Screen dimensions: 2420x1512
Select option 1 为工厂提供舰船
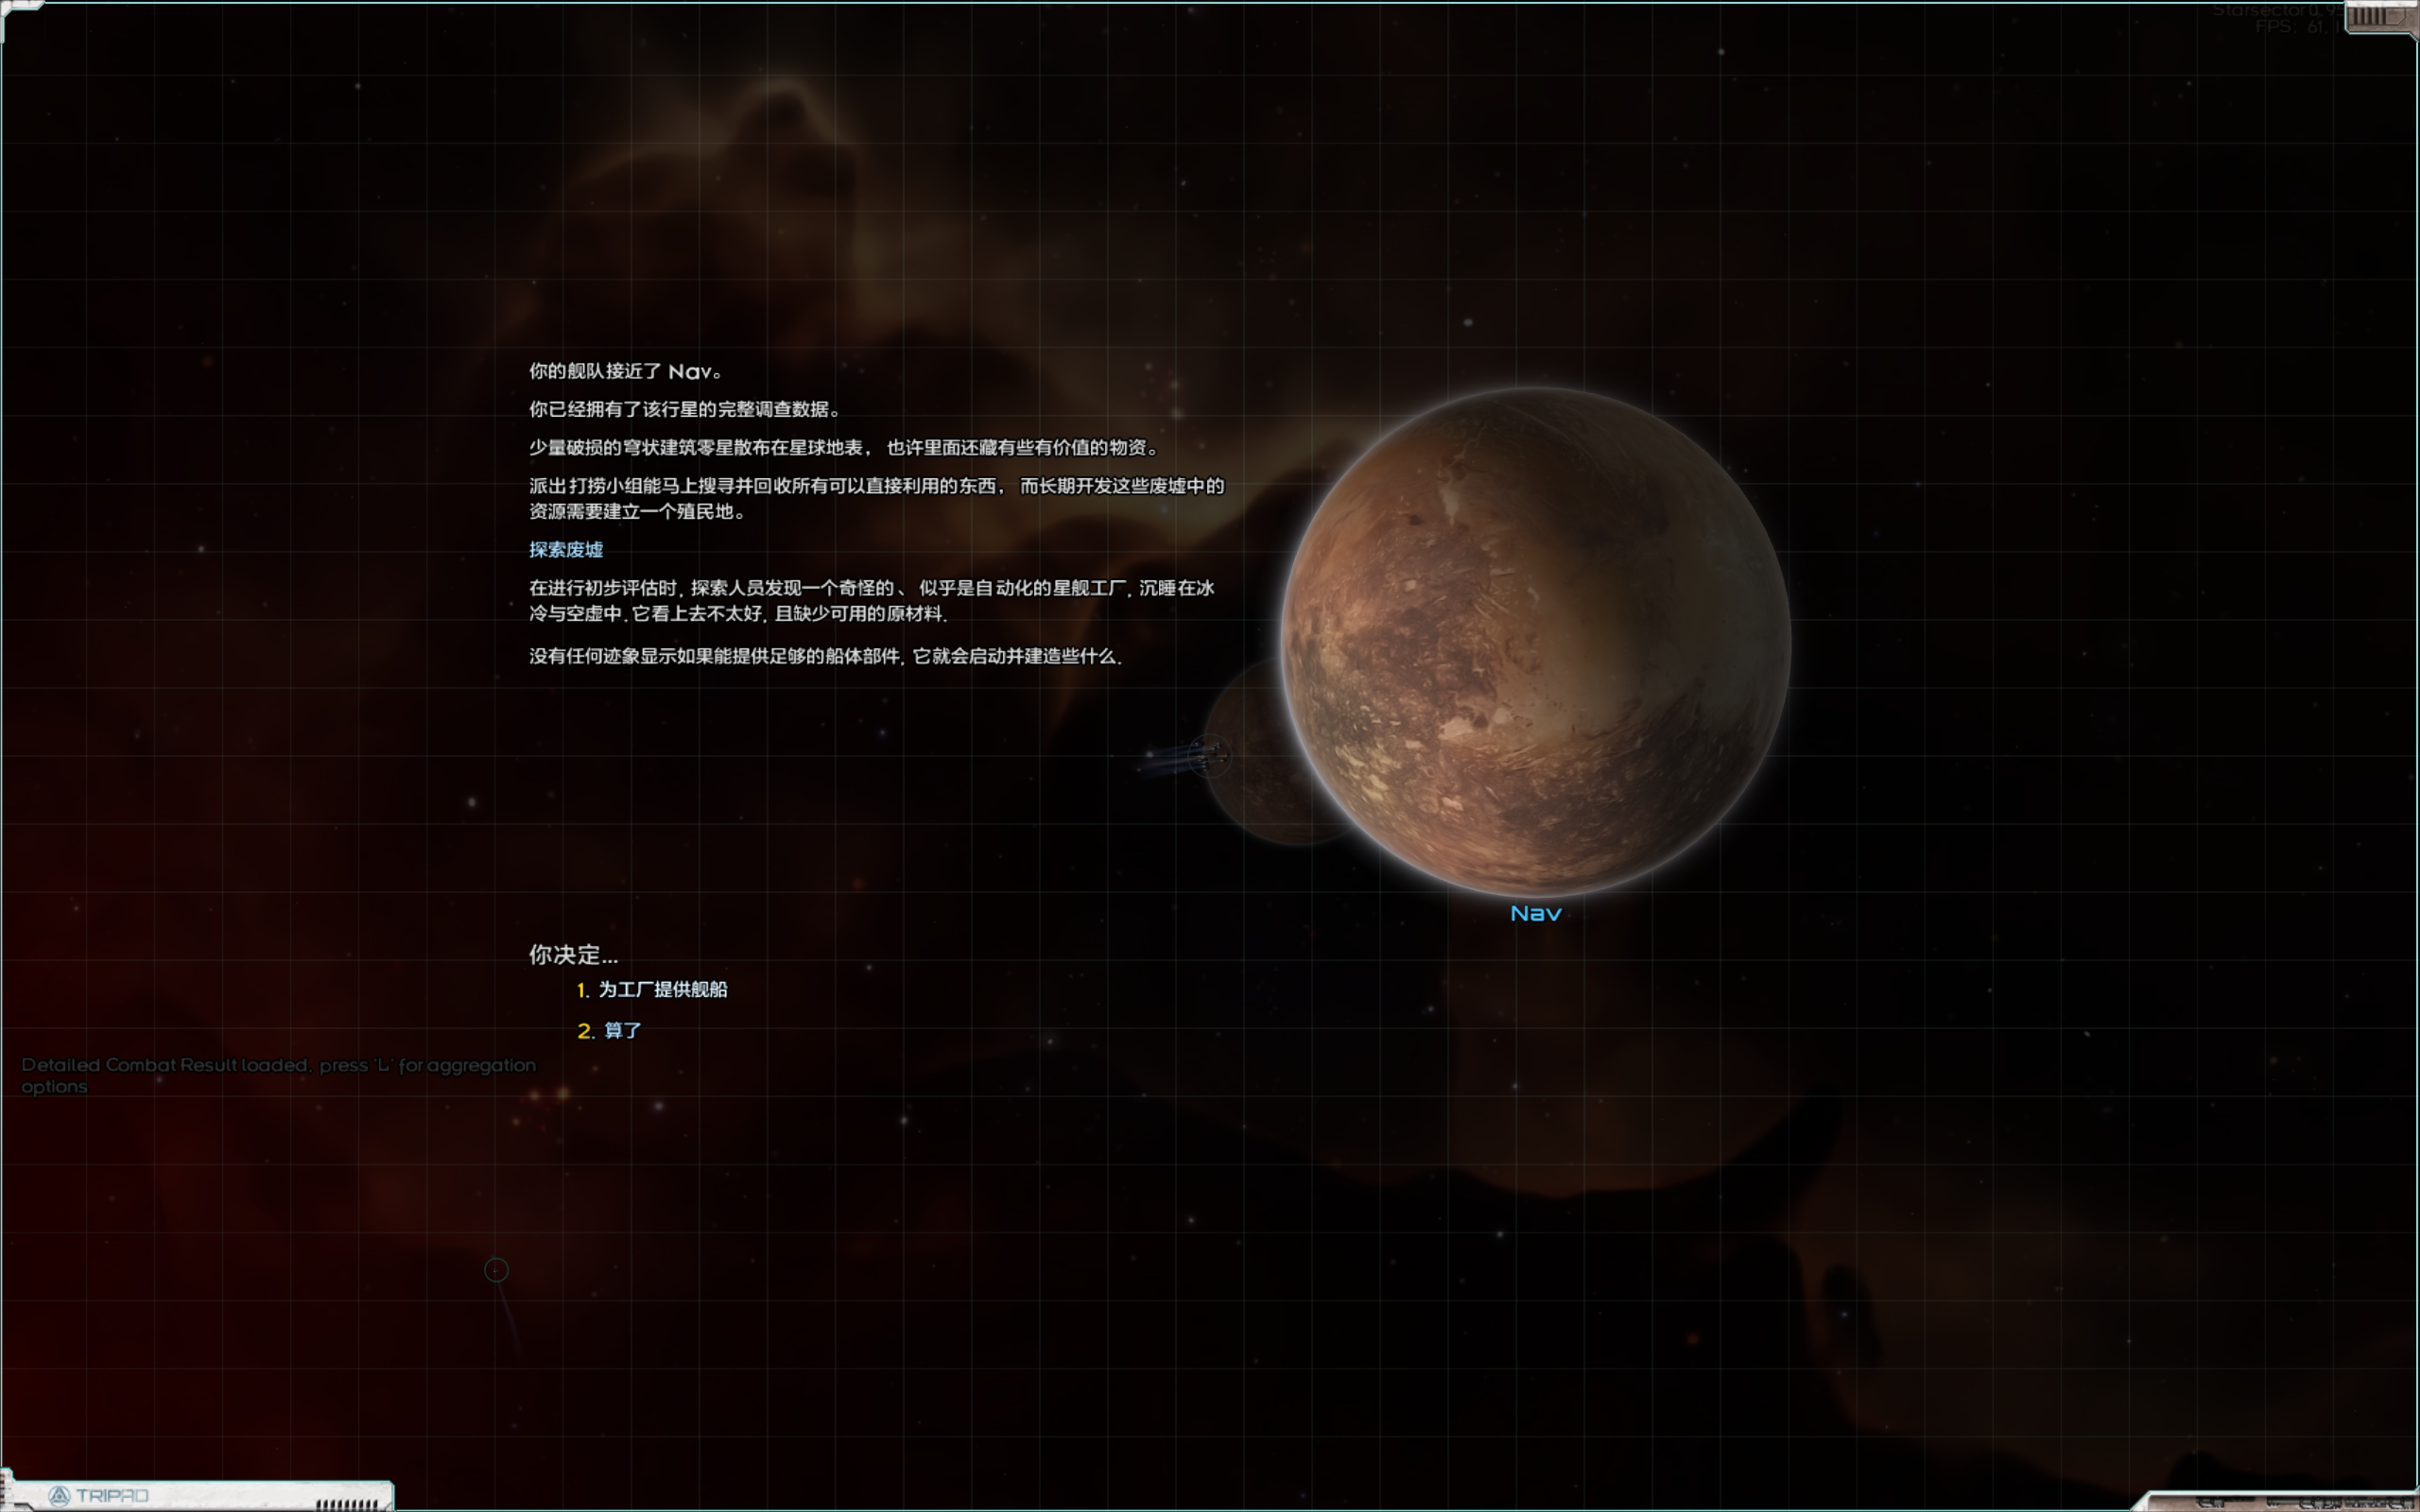[x=663, y=989]
